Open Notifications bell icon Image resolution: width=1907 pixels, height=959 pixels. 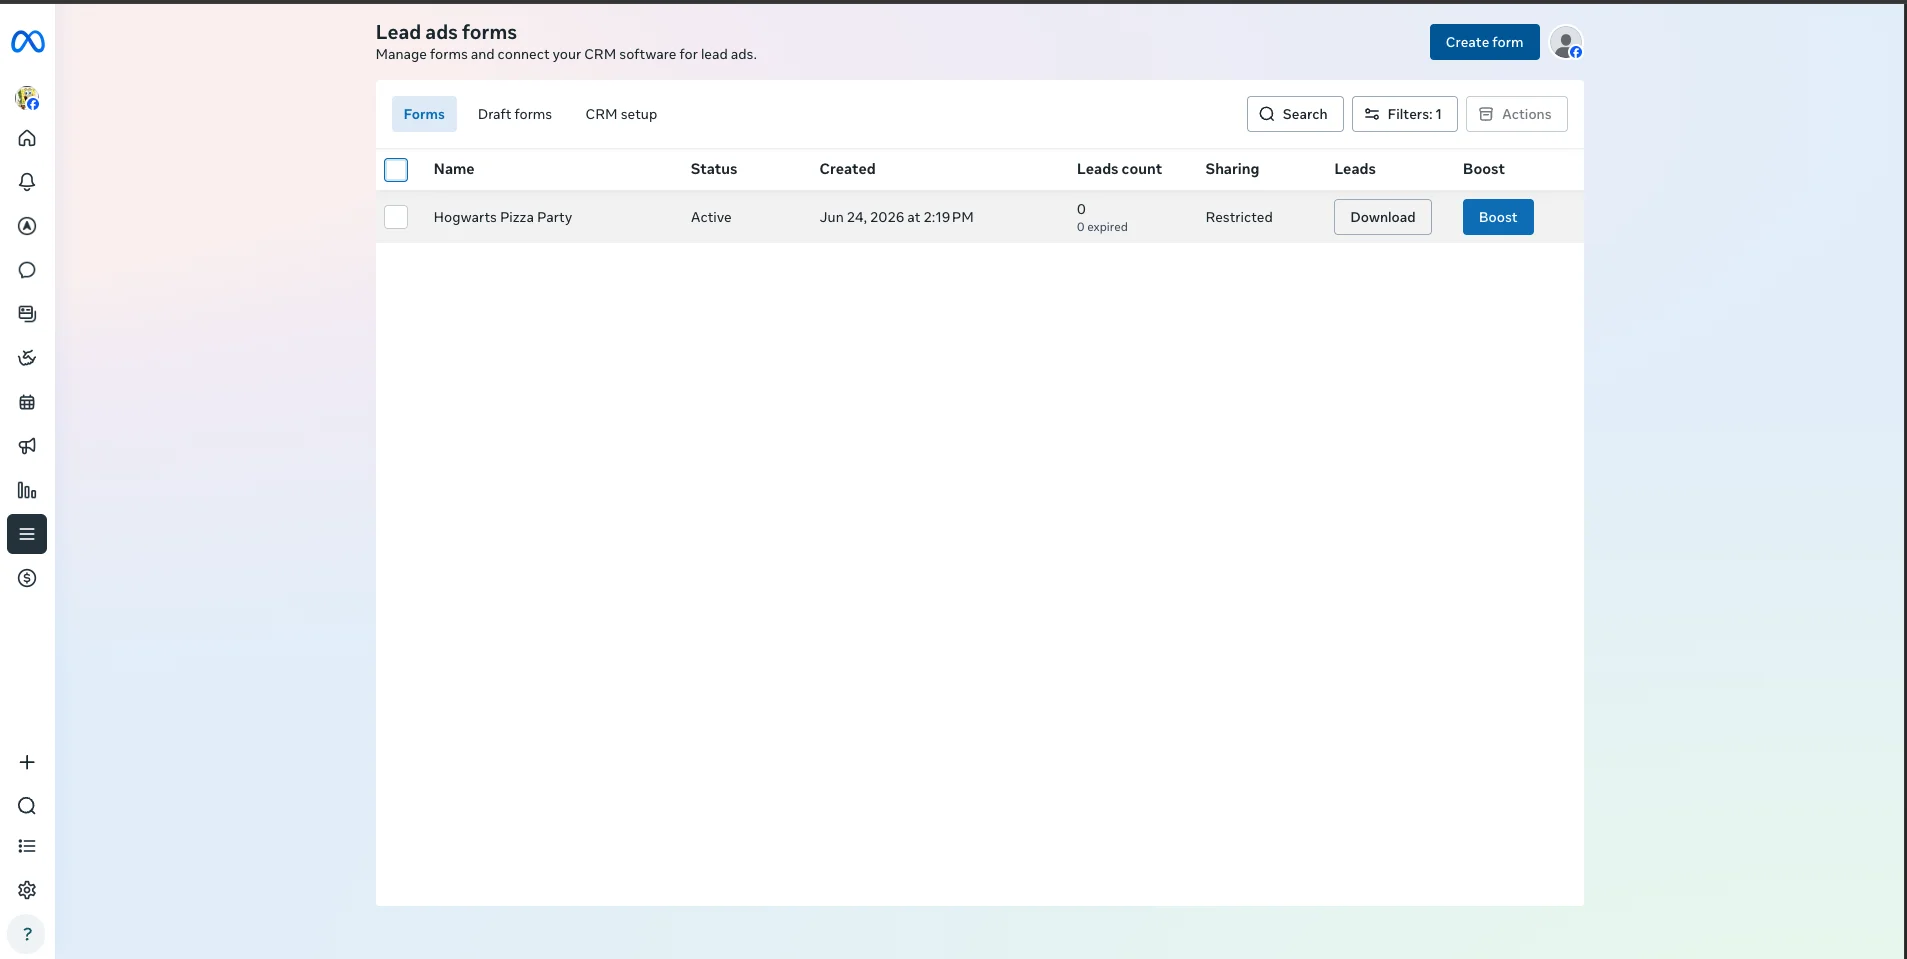tap(27, 182)
